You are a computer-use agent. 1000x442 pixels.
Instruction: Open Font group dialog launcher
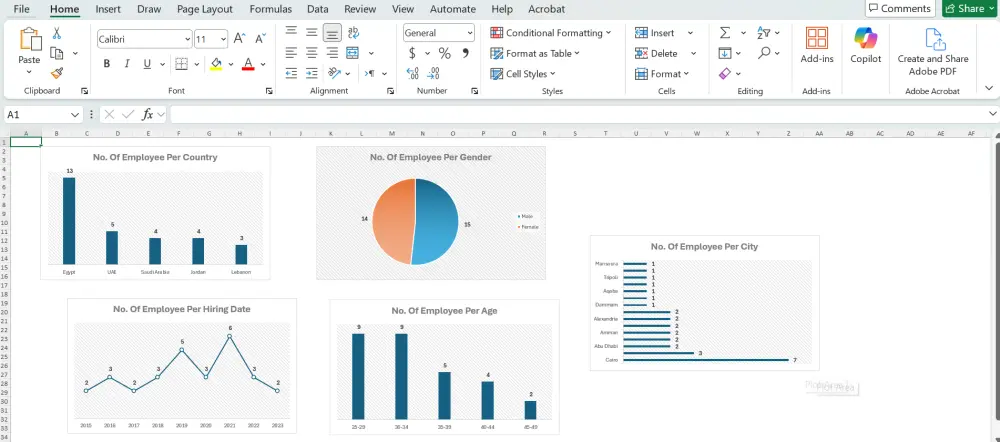click(268, 91)
